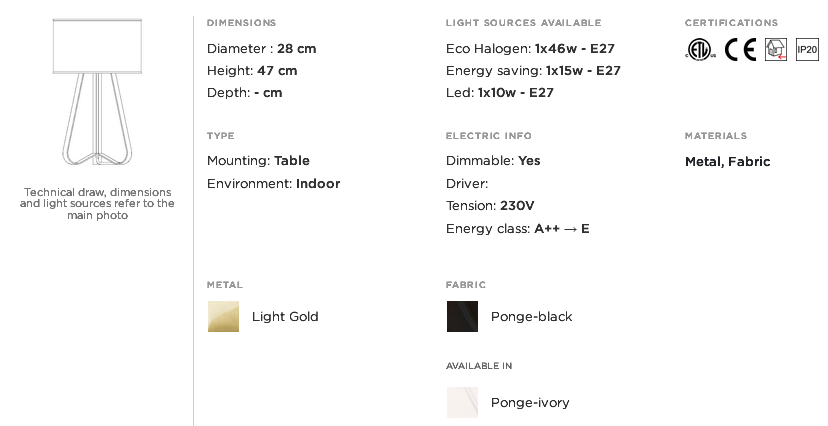Click the CE certification mark

pos(740,50)
